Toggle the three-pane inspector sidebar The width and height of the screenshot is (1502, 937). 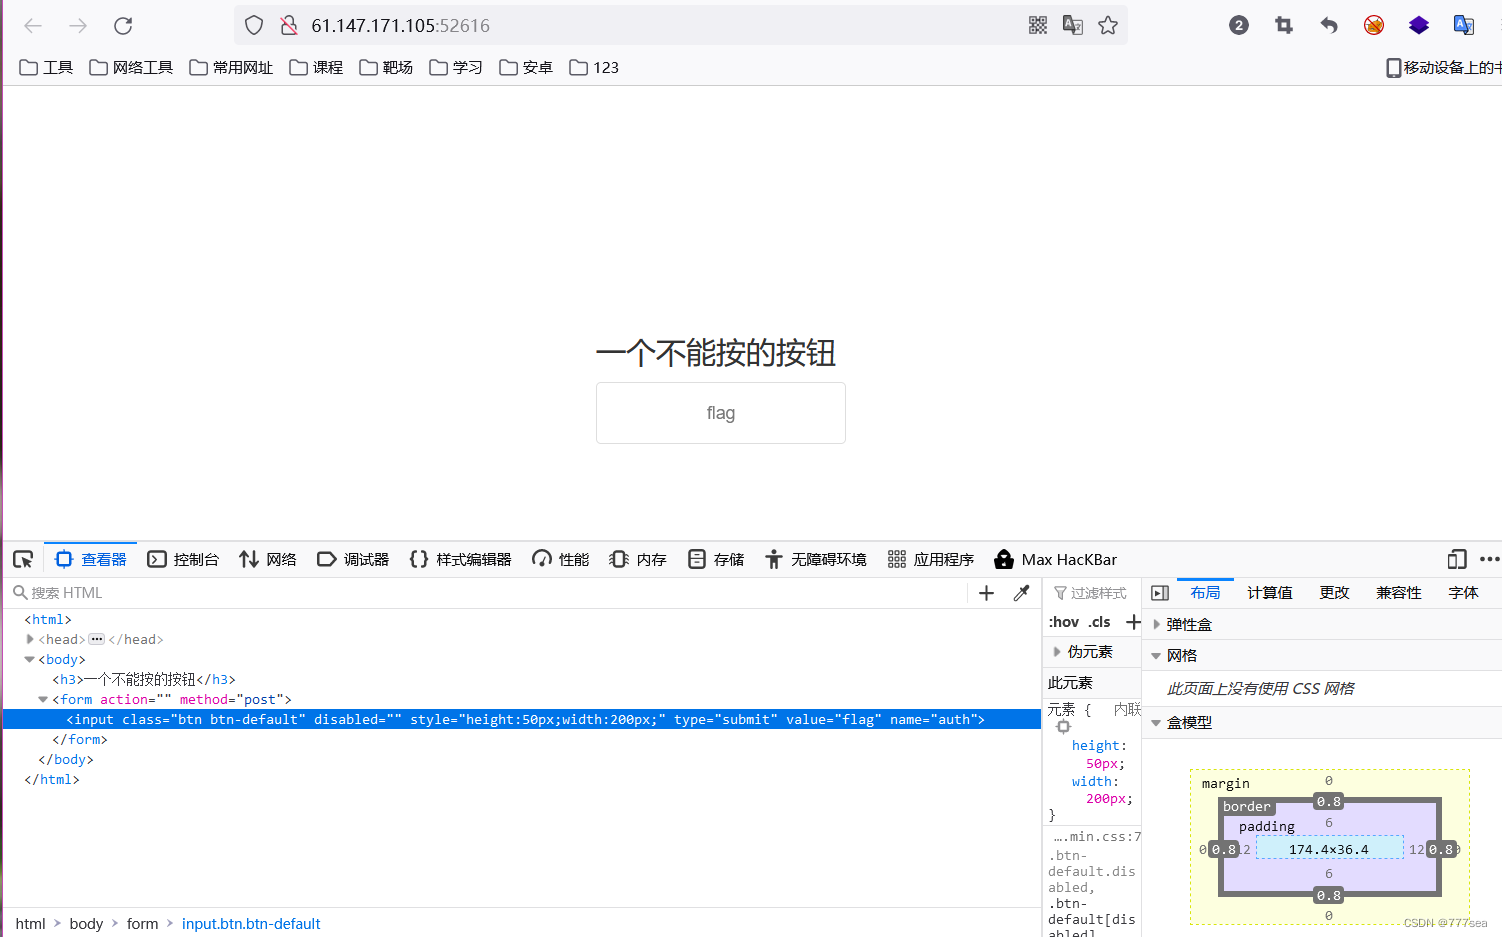click(x=1160, y=593)
